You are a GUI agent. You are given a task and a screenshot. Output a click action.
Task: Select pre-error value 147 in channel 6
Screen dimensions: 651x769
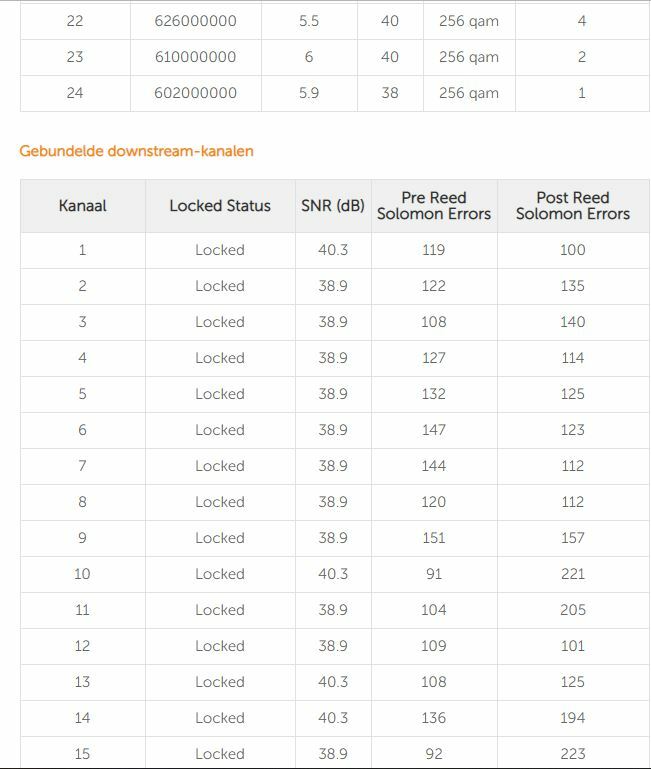434,430
